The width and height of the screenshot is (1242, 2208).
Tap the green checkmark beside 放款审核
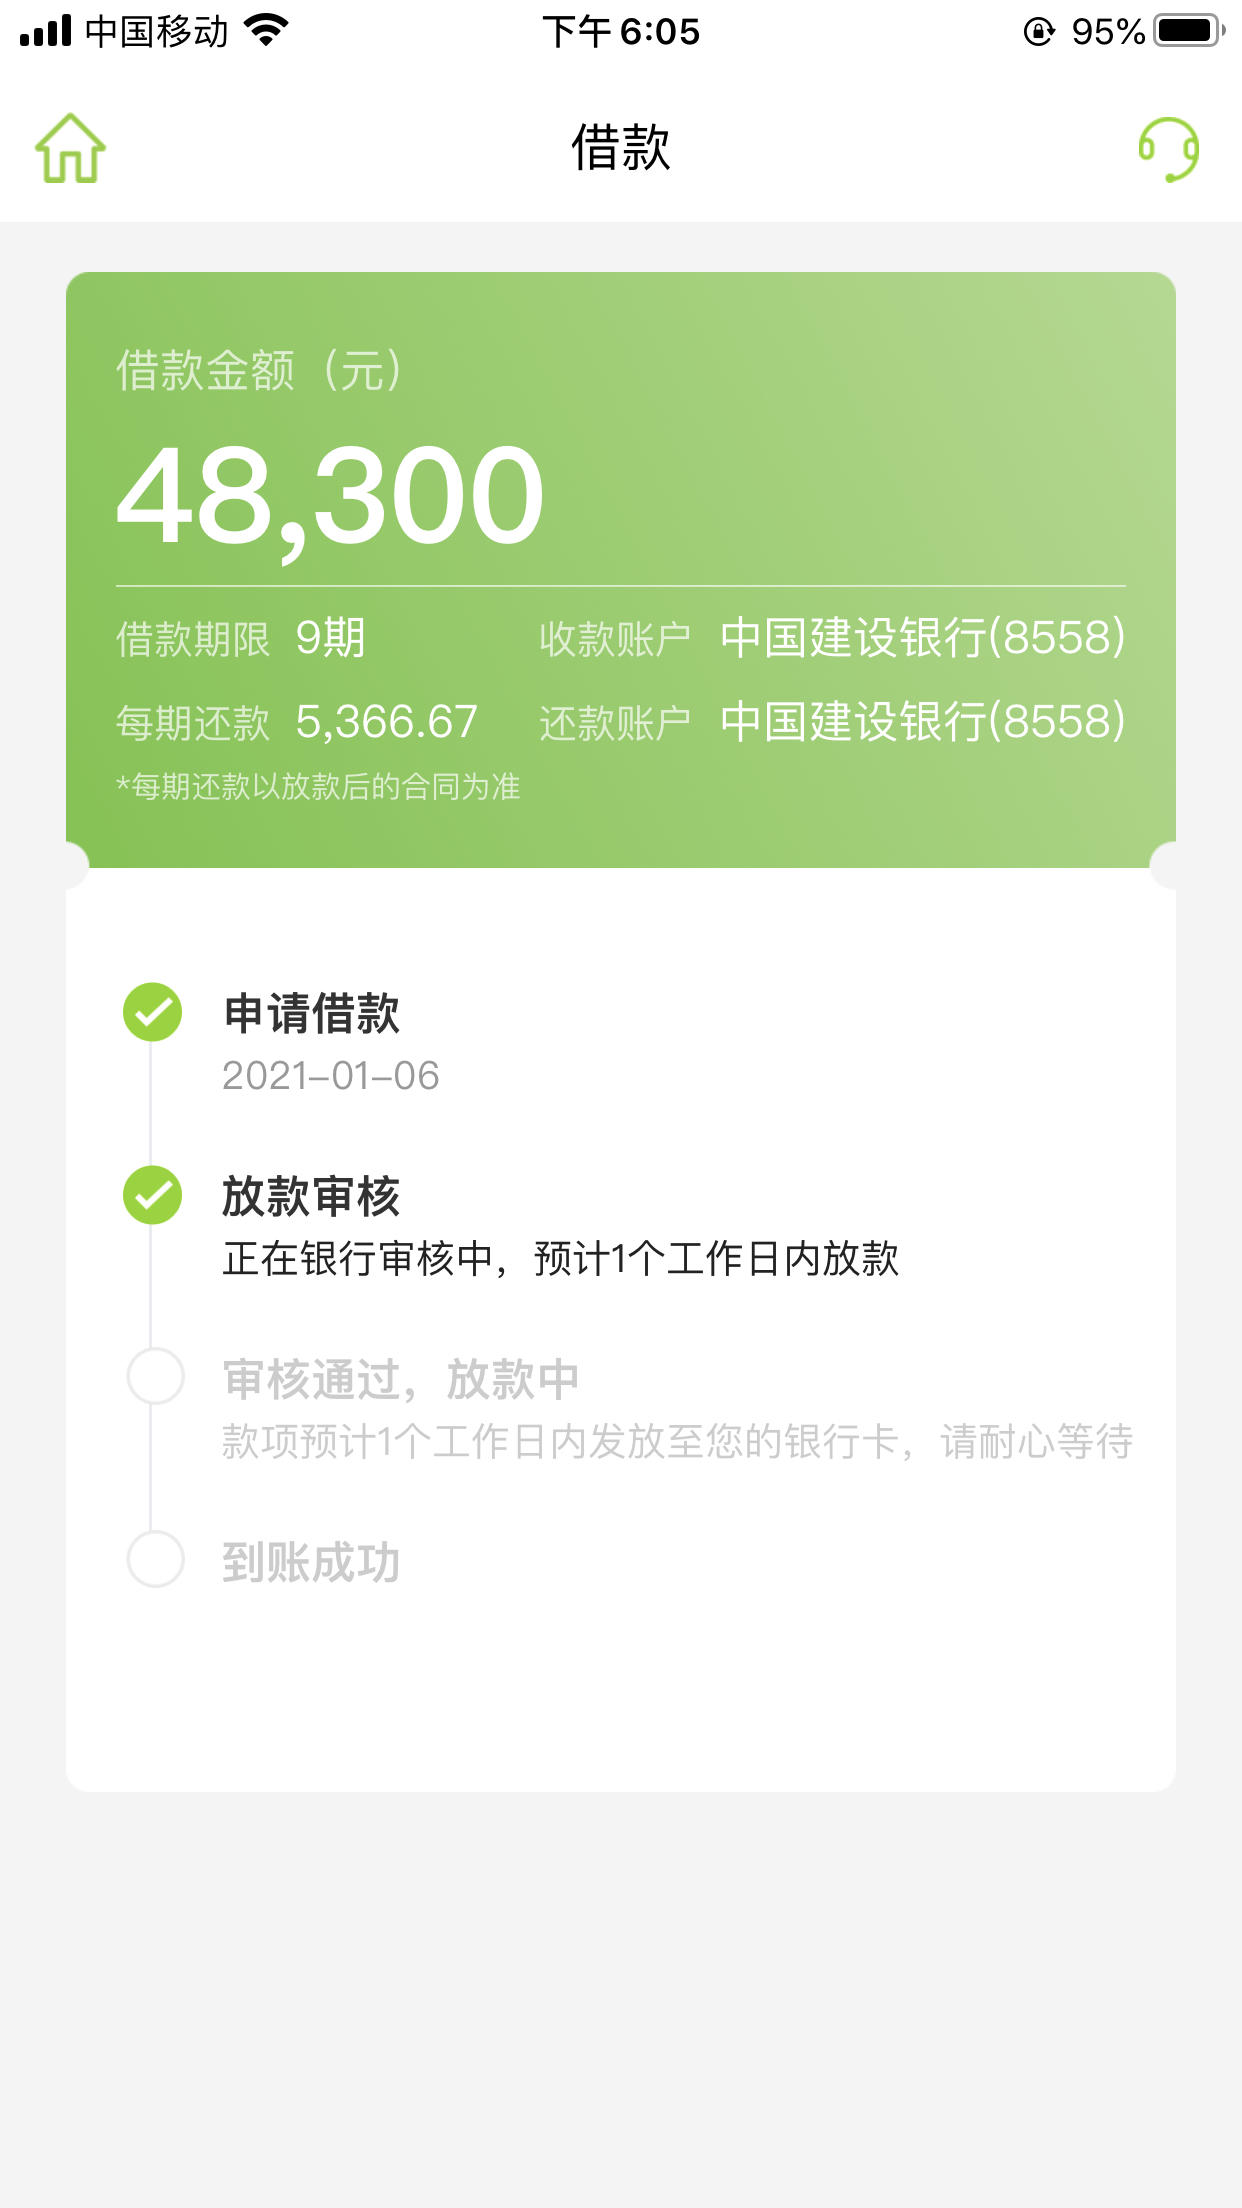[152, 1195]
